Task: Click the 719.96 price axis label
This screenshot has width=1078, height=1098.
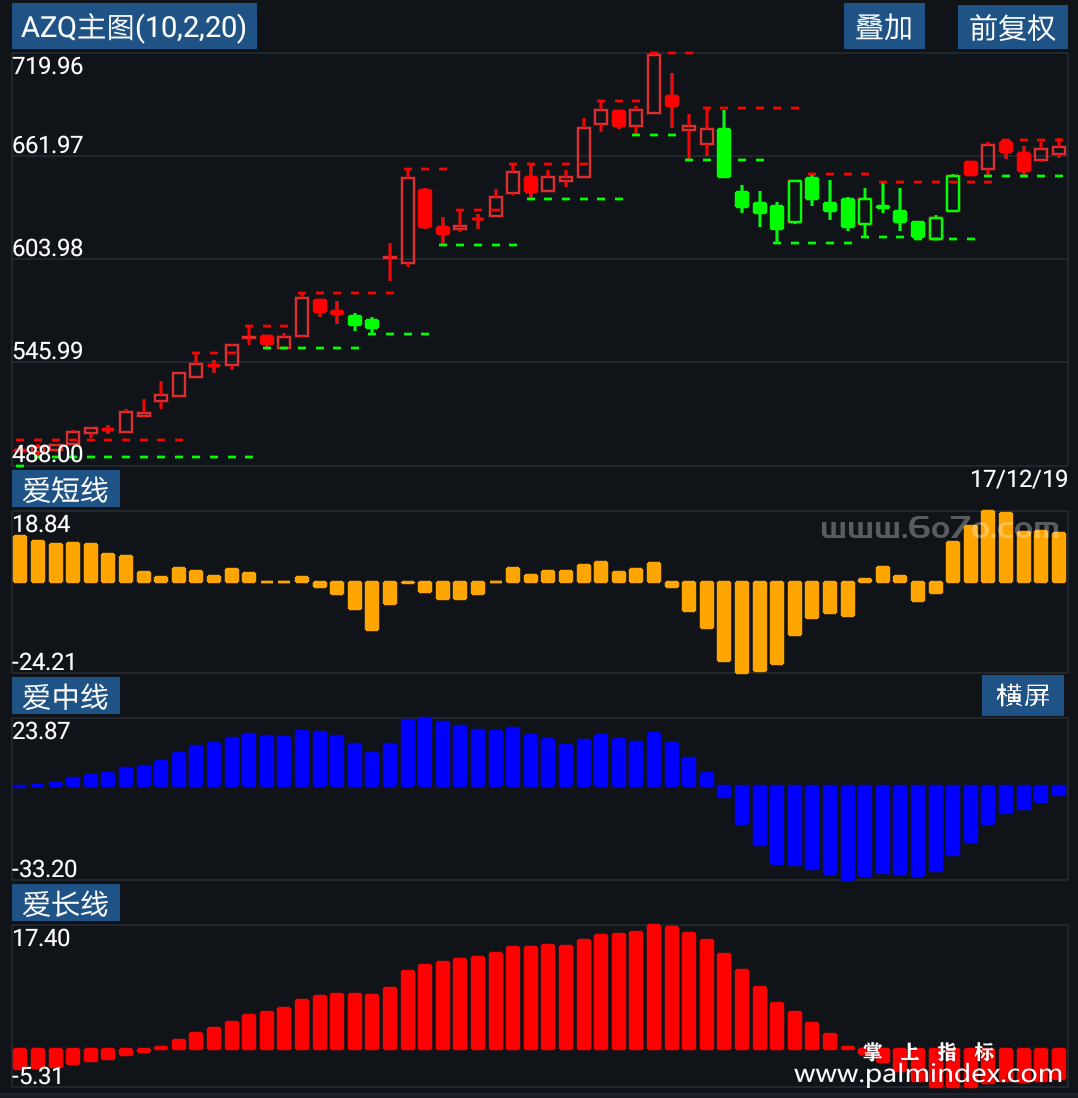Action: (48, 67)
